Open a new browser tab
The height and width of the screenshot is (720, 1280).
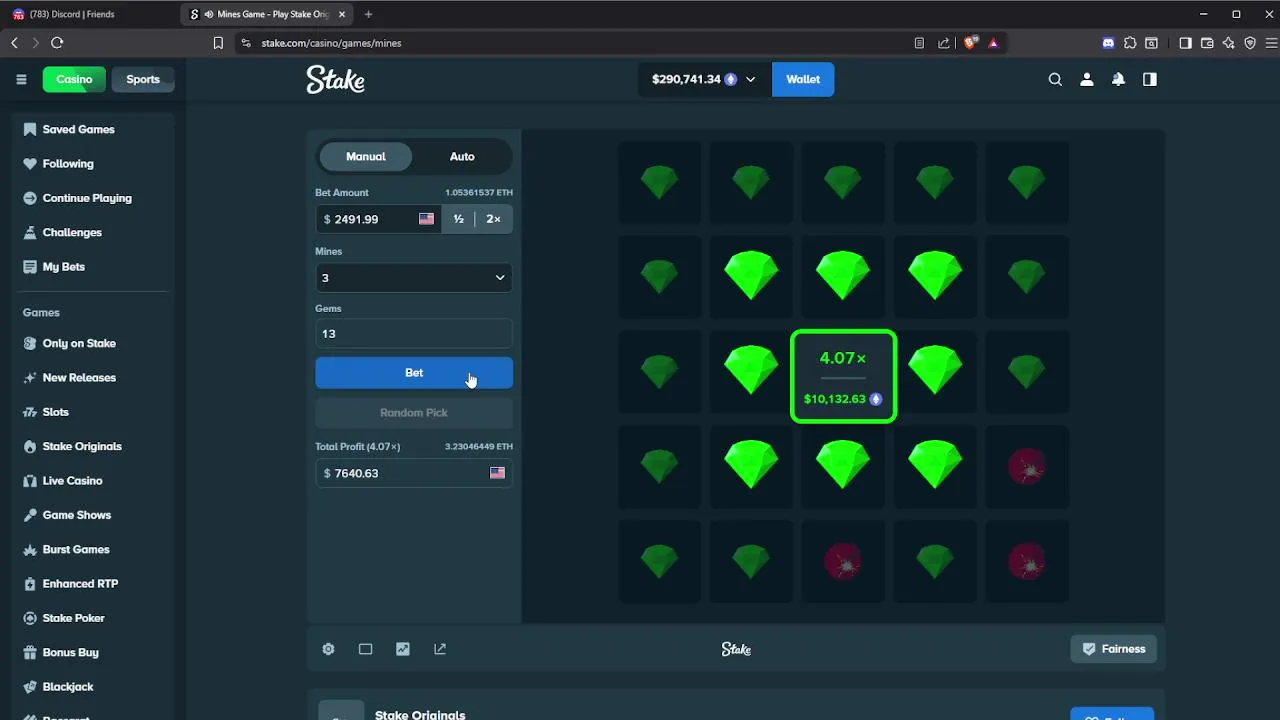click(x=369, y=14)
